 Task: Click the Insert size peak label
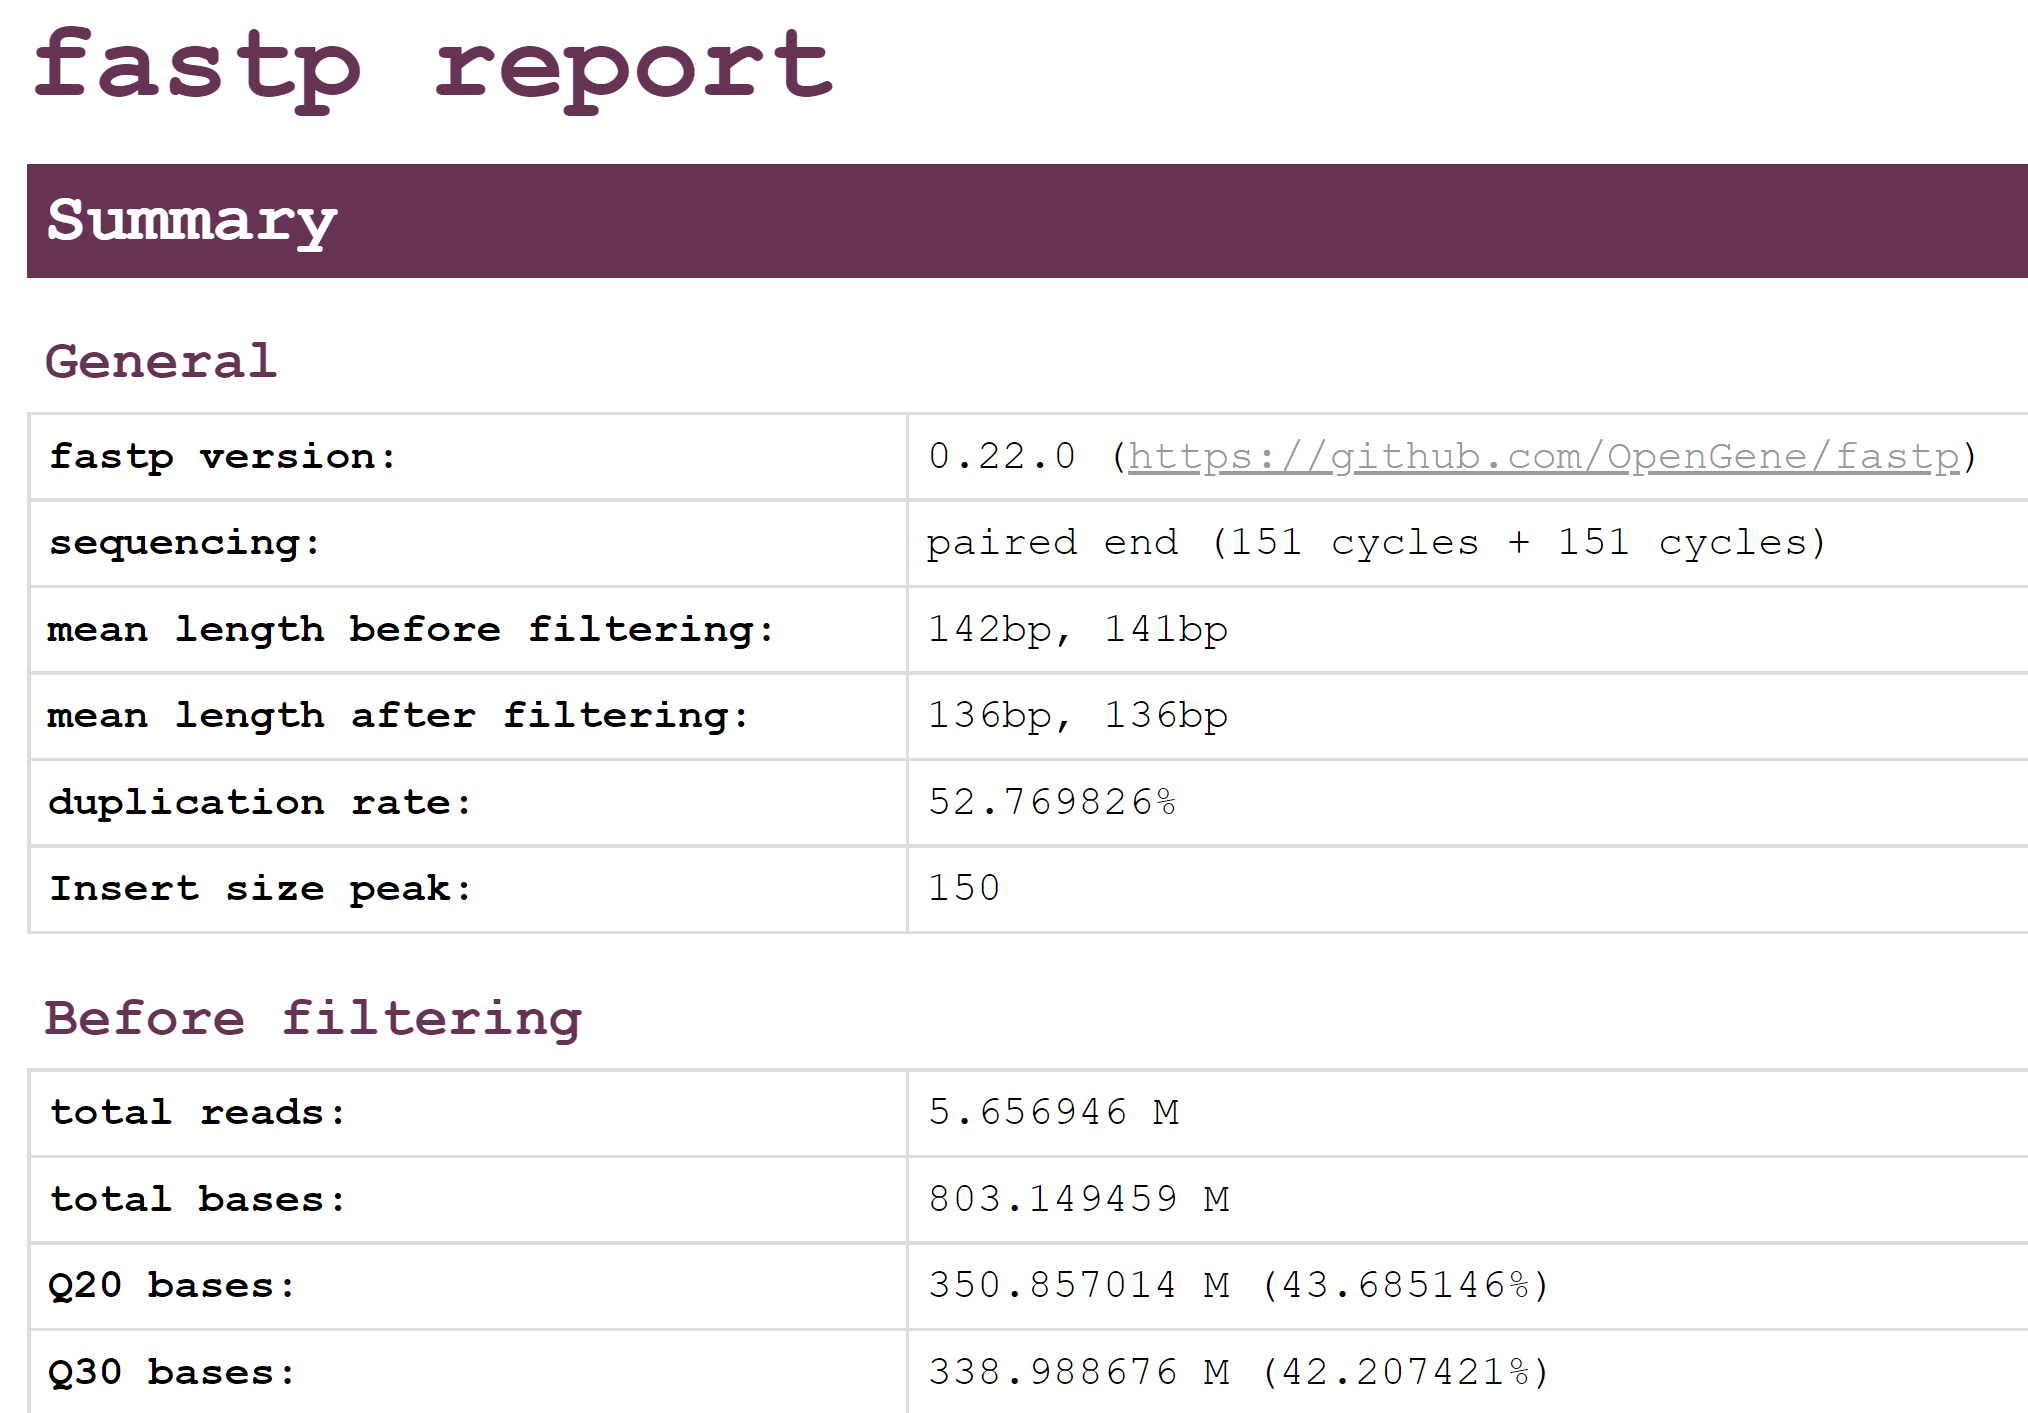[x=260, y=888]
